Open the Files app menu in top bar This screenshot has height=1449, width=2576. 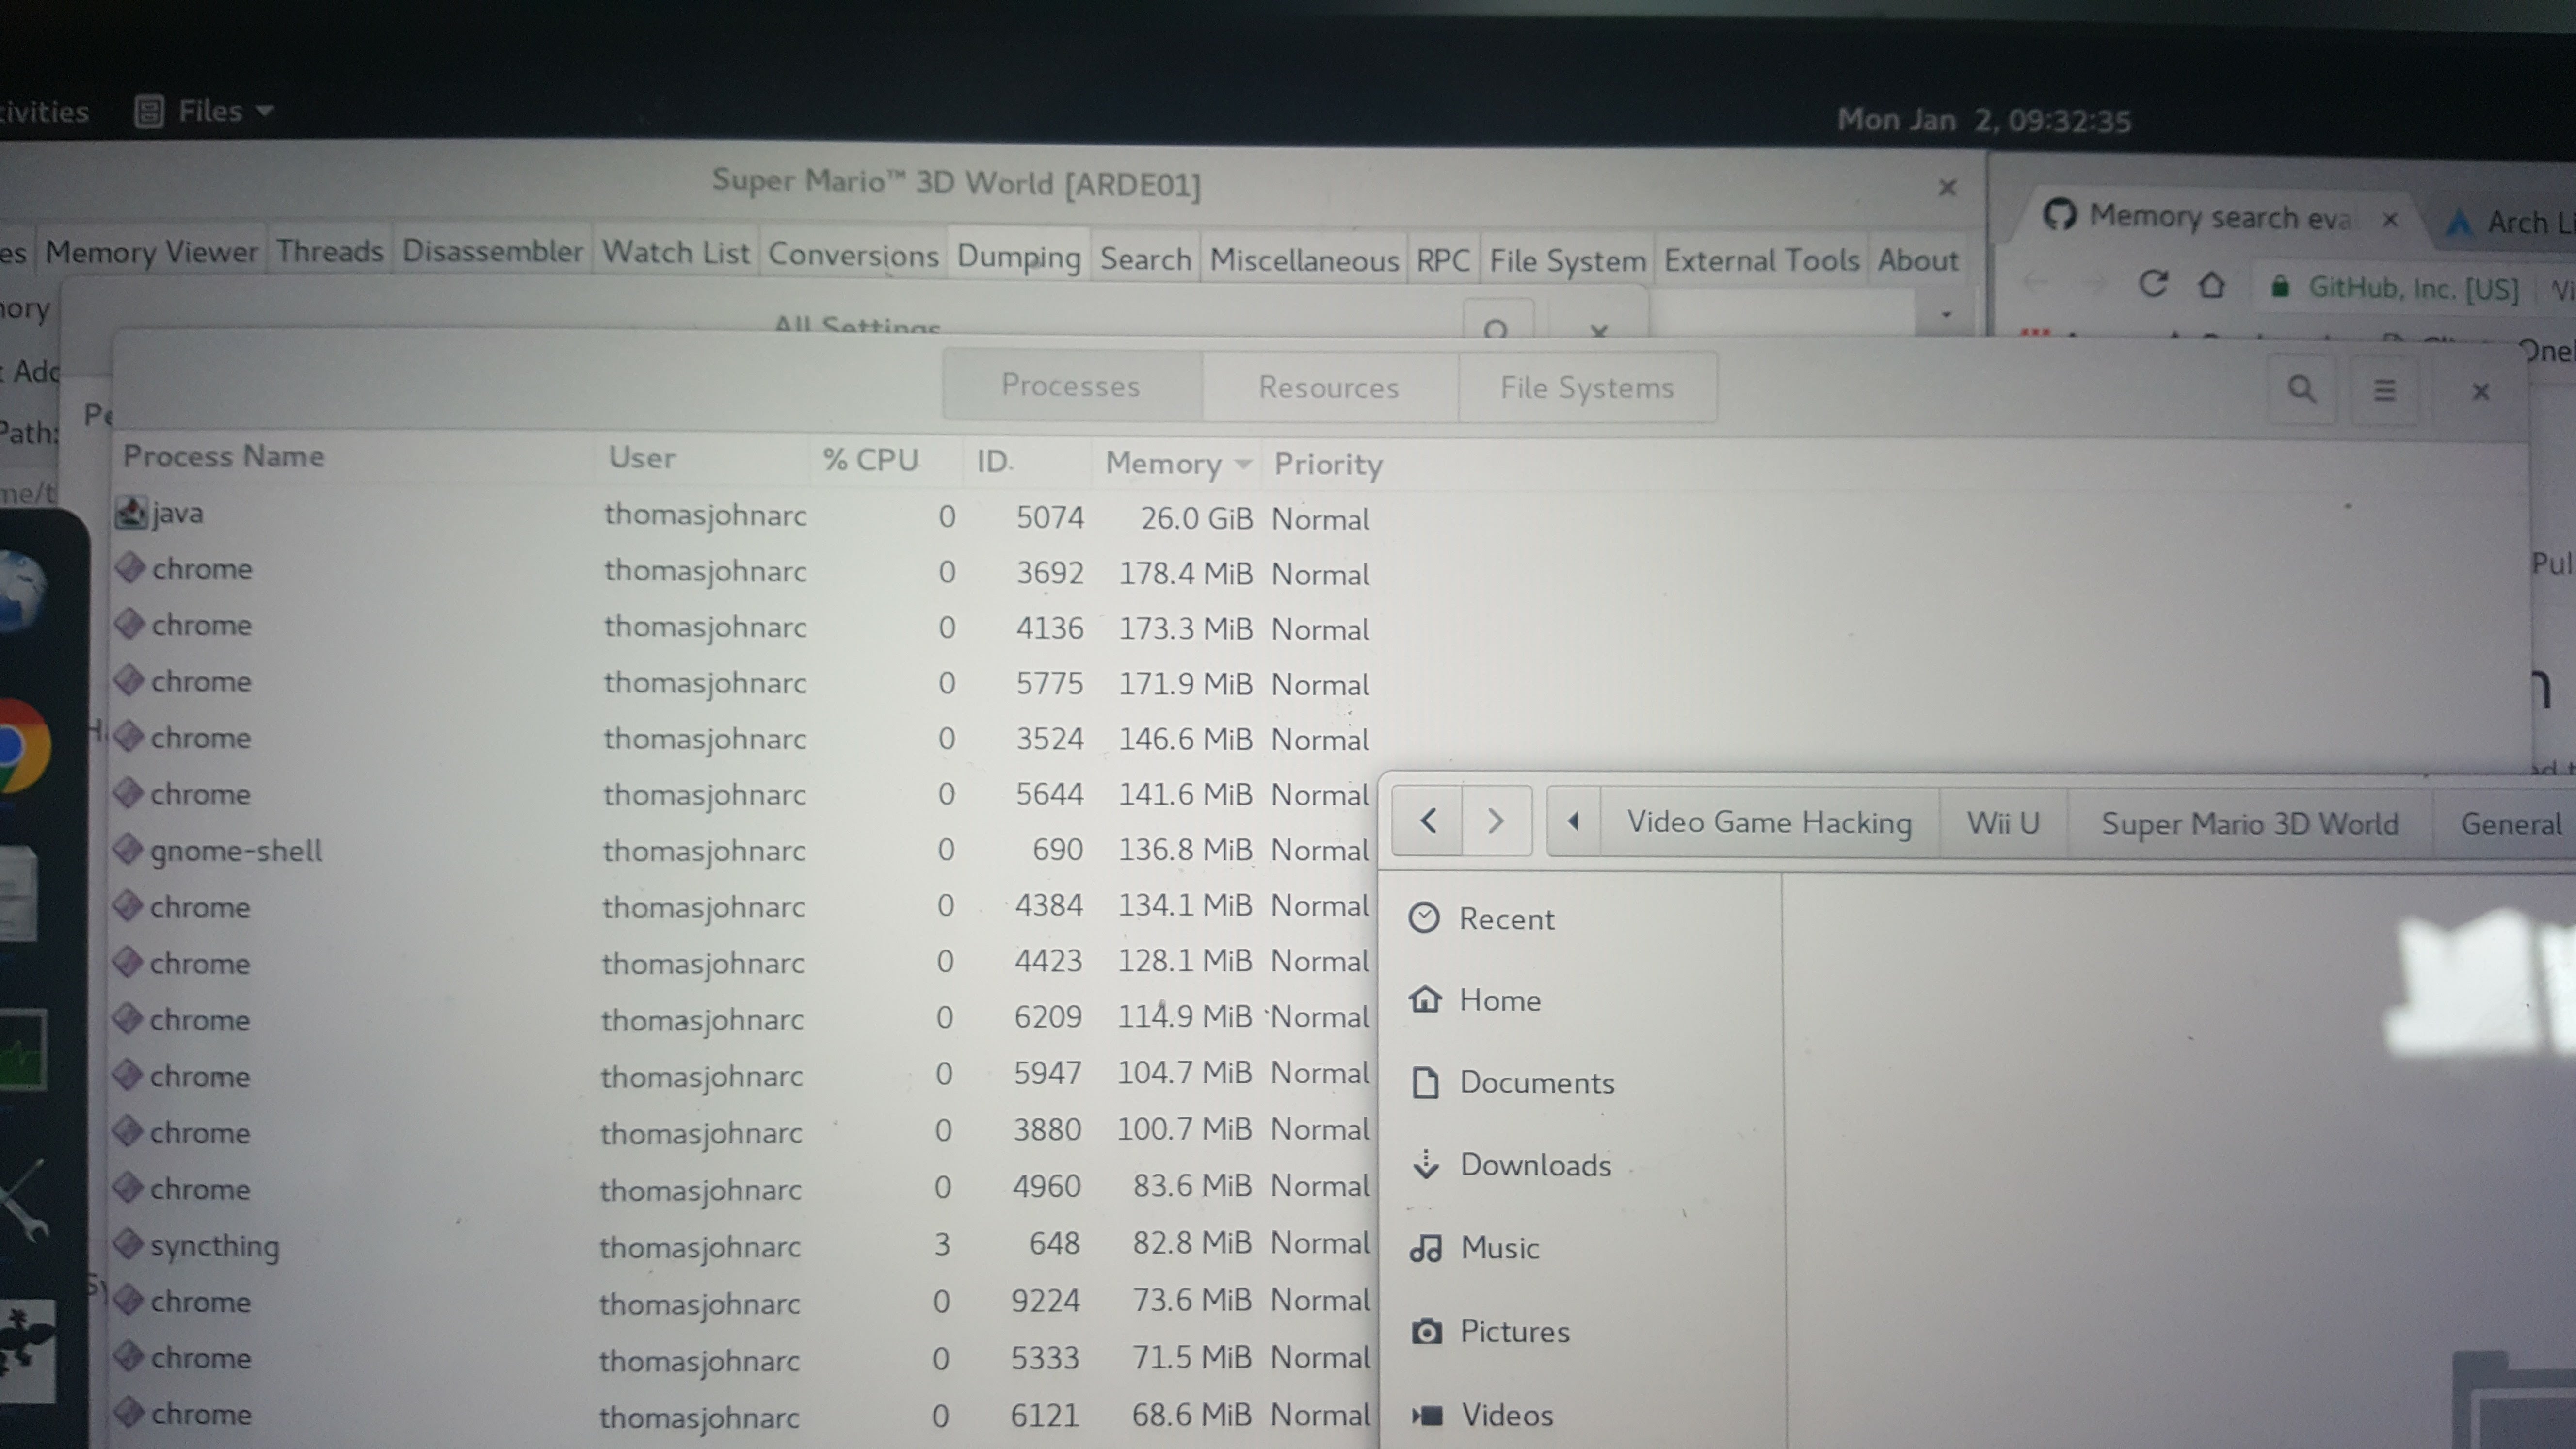[x=205, y=111]
